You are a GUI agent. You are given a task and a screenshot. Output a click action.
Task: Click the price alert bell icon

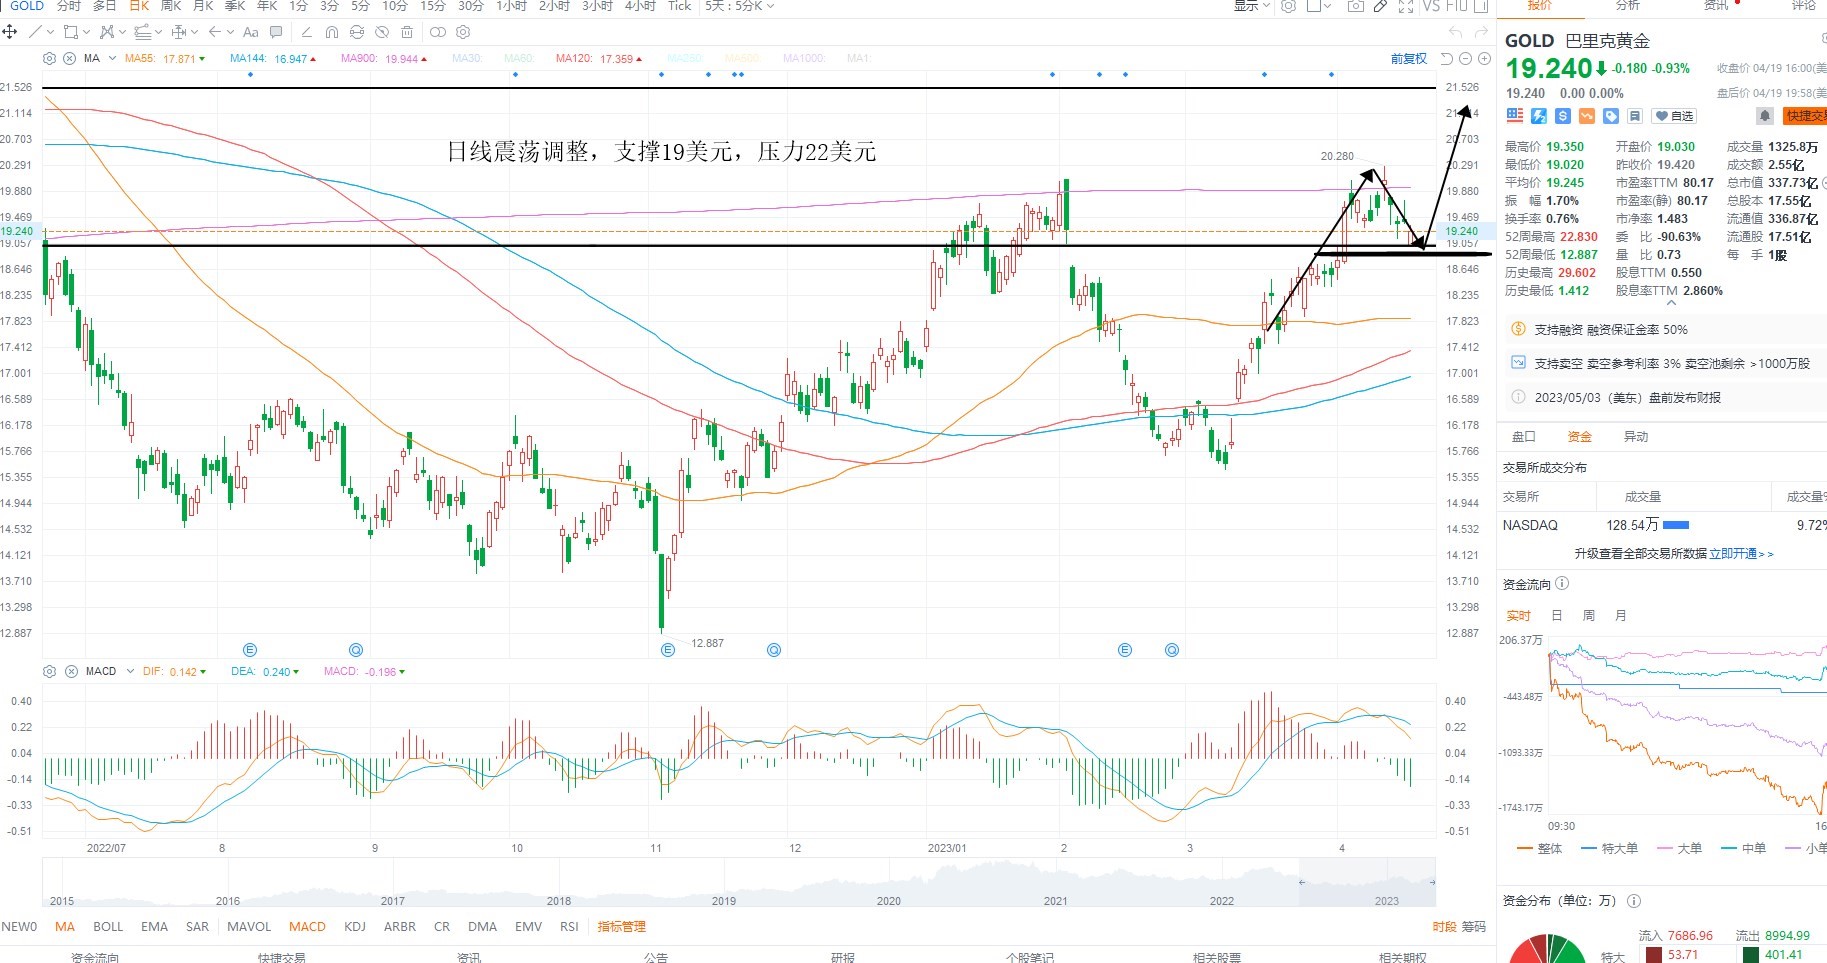1765,116
